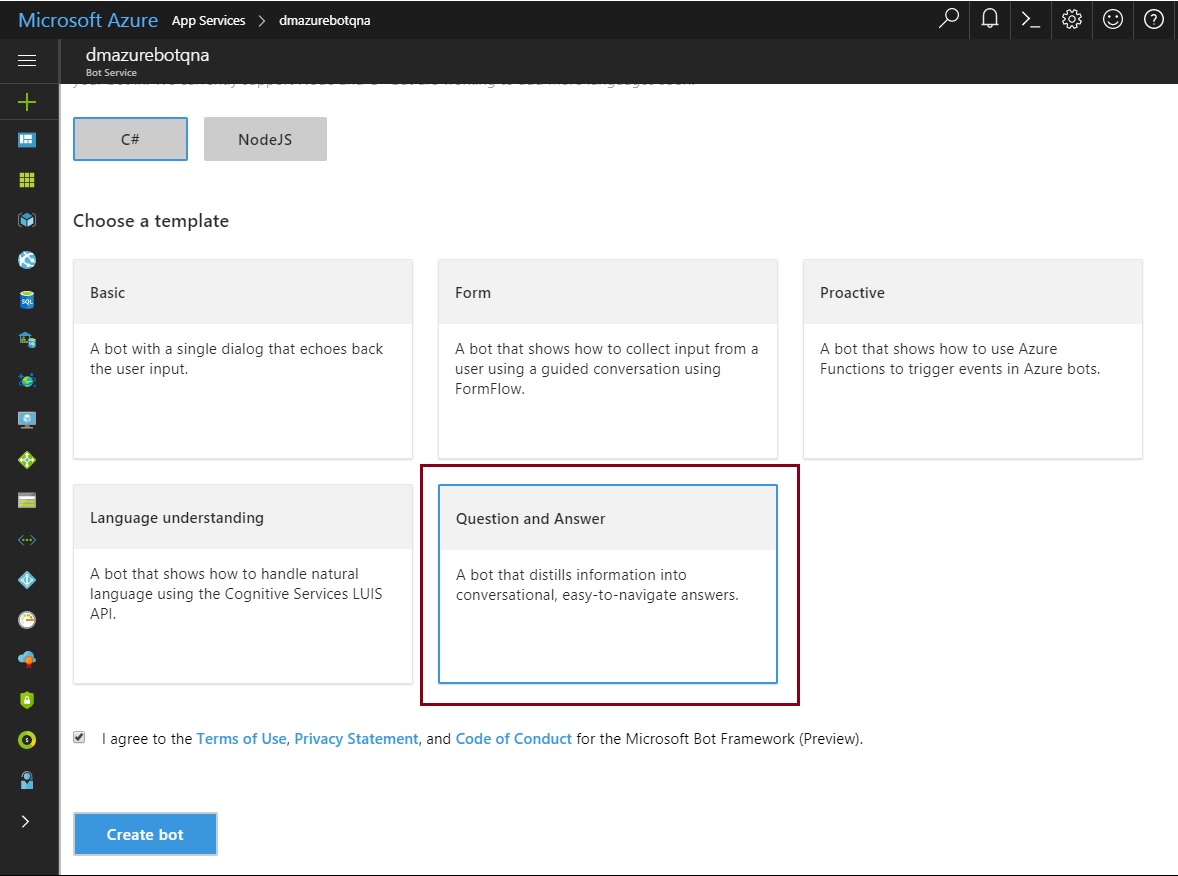Open help via the question mark icon
Viewport: 1178px width, 876px height.
tap(1153, 19)
